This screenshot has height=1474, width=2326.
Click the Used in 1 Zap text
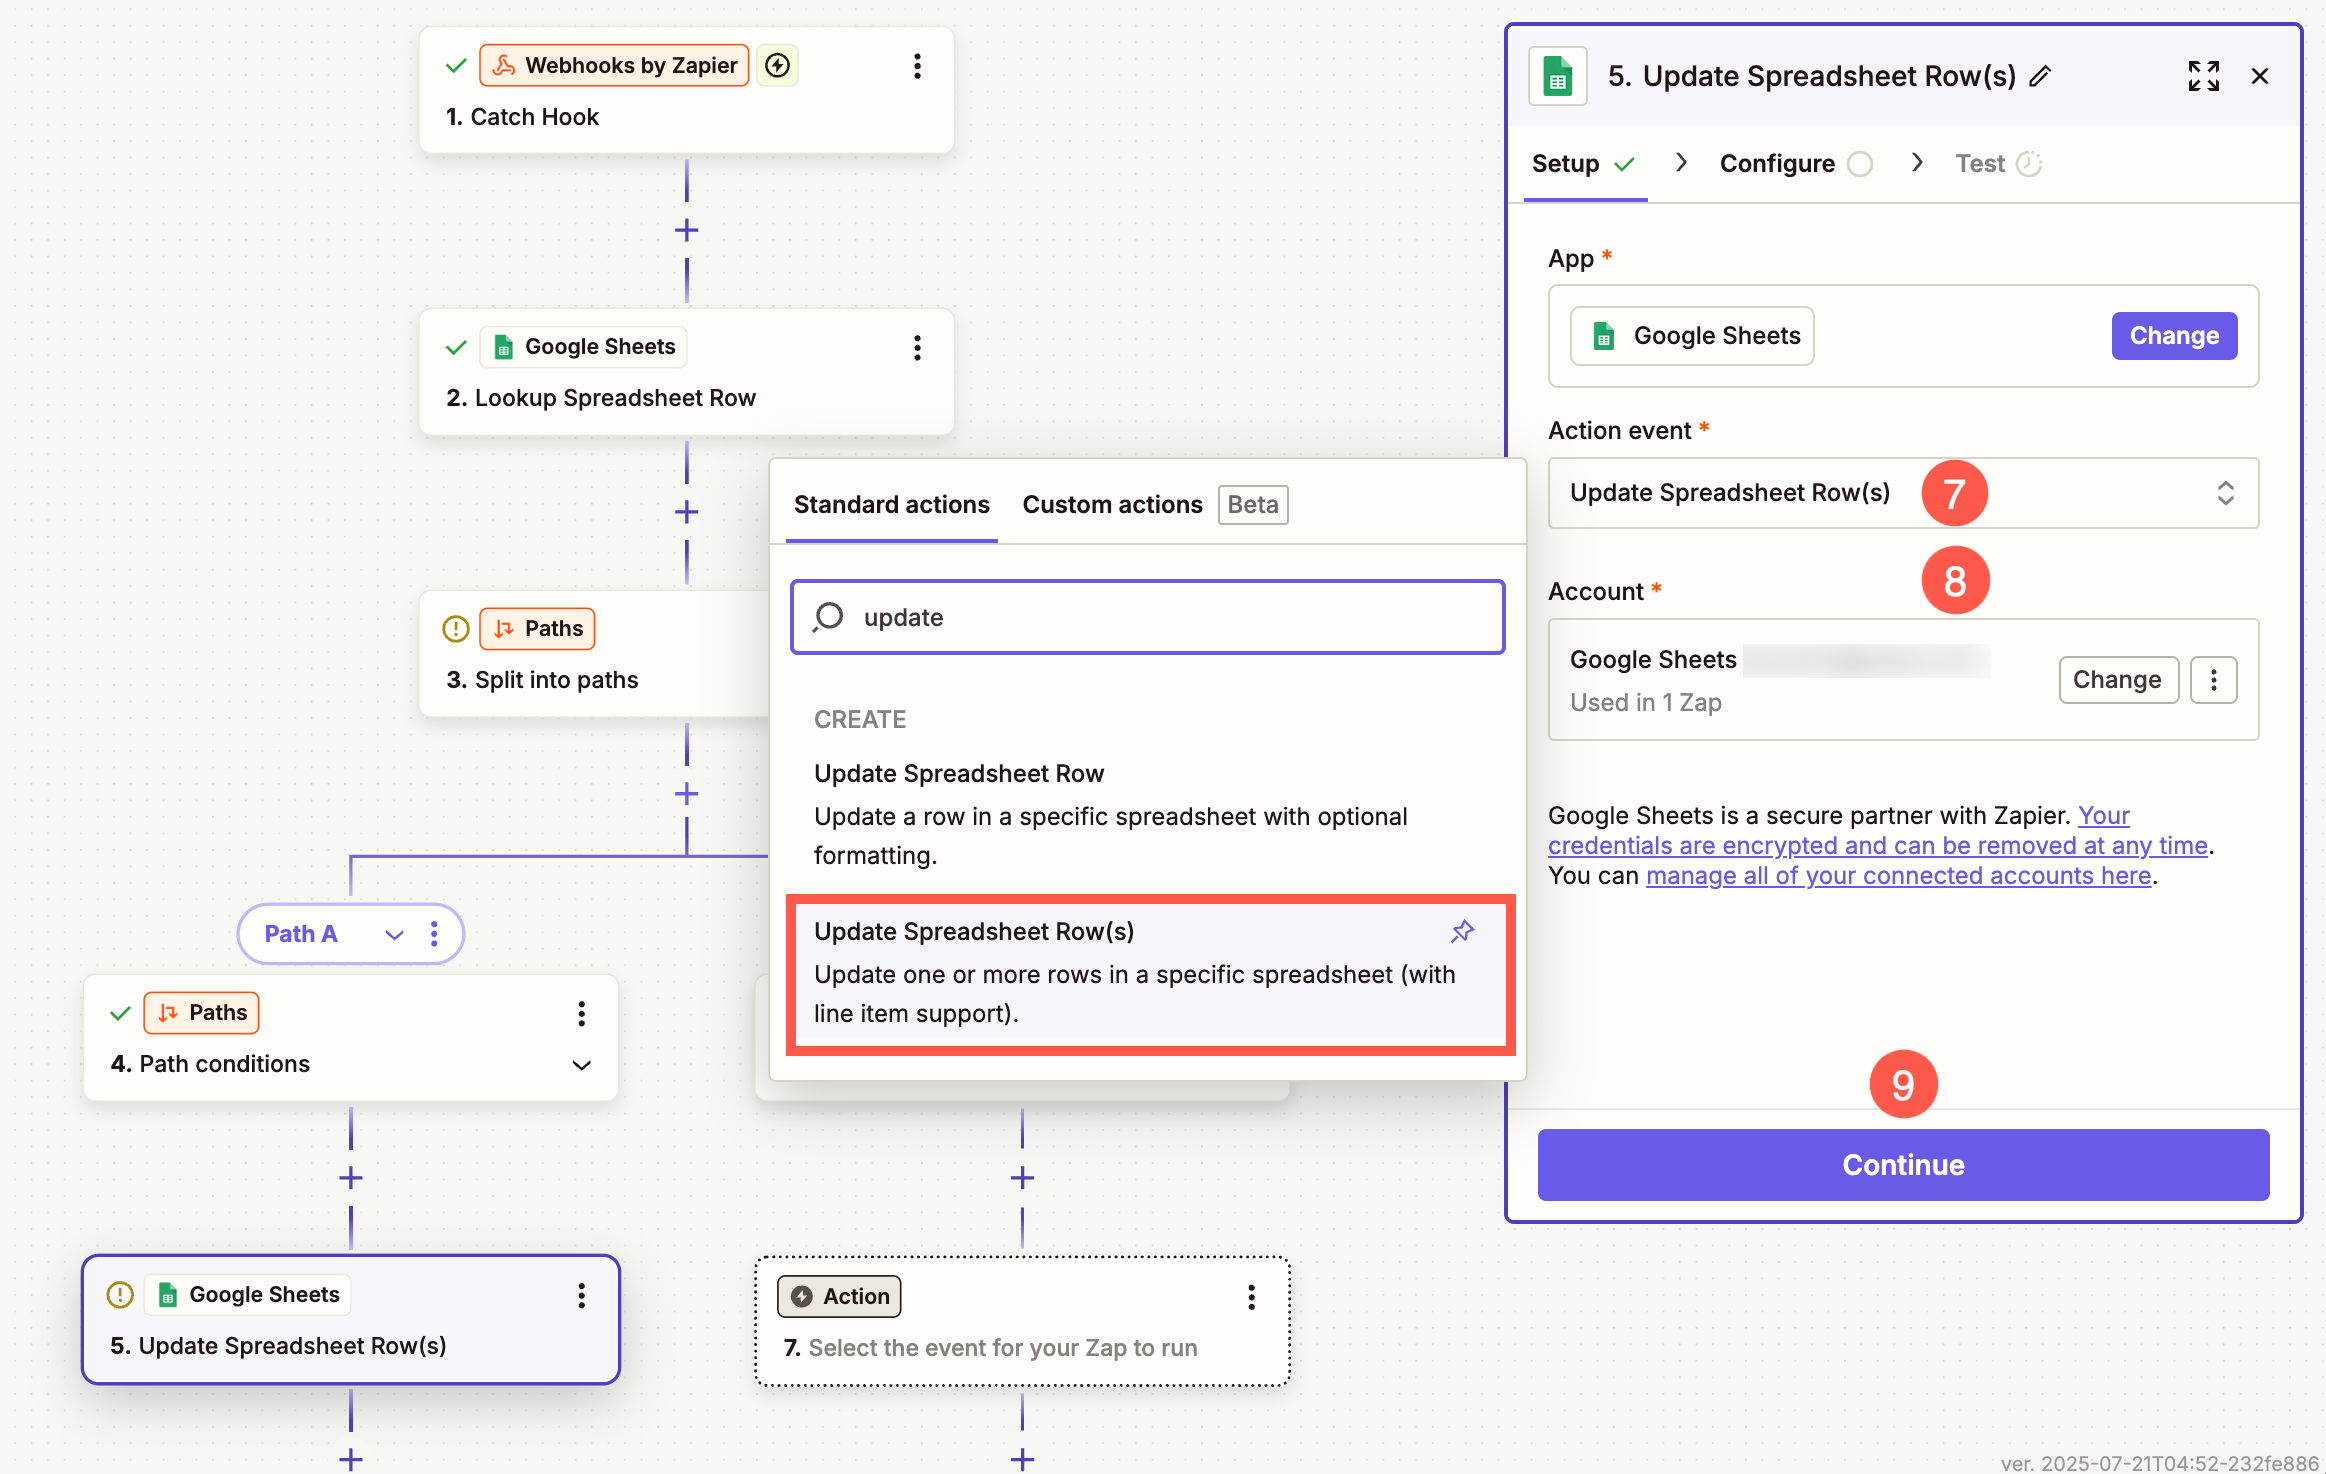tap(1645, 703)
